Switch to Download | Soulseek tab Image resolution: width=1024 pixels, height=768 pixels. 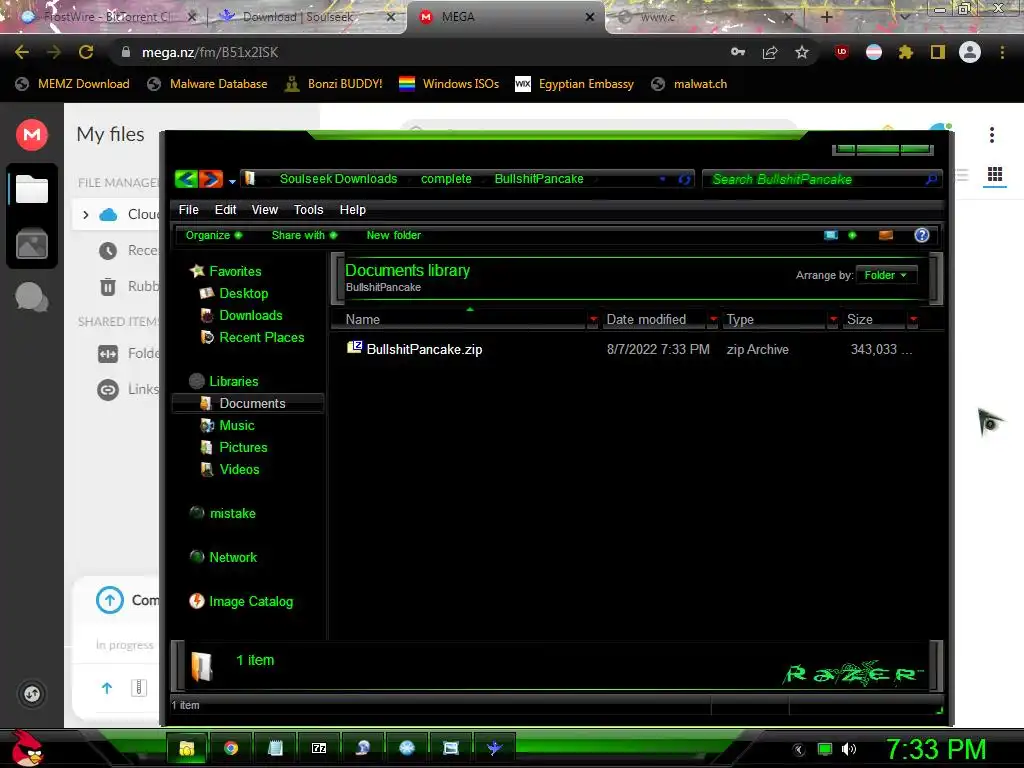coord(306,17)
